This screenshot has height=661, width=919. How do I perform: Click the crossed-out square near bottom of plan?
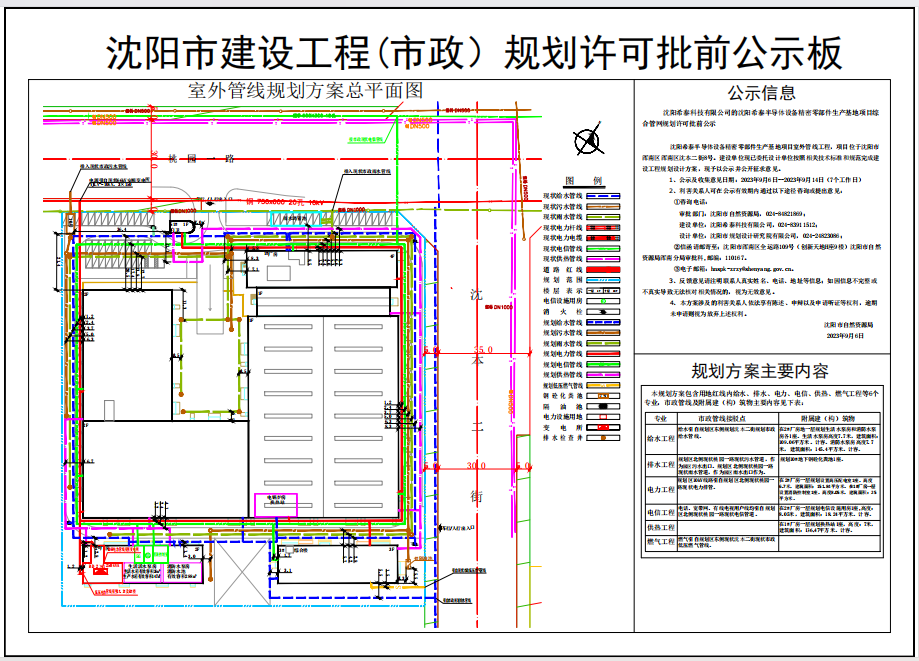tap(242, 572)
